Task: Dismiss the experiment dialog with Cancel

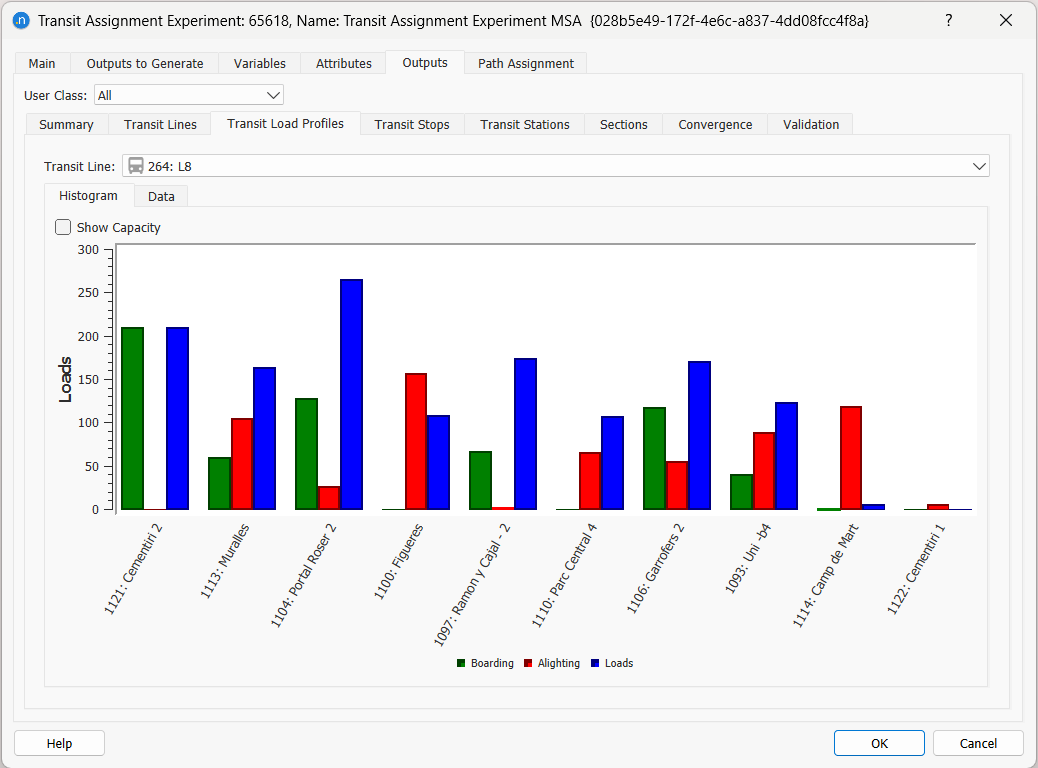Action: 977,743
